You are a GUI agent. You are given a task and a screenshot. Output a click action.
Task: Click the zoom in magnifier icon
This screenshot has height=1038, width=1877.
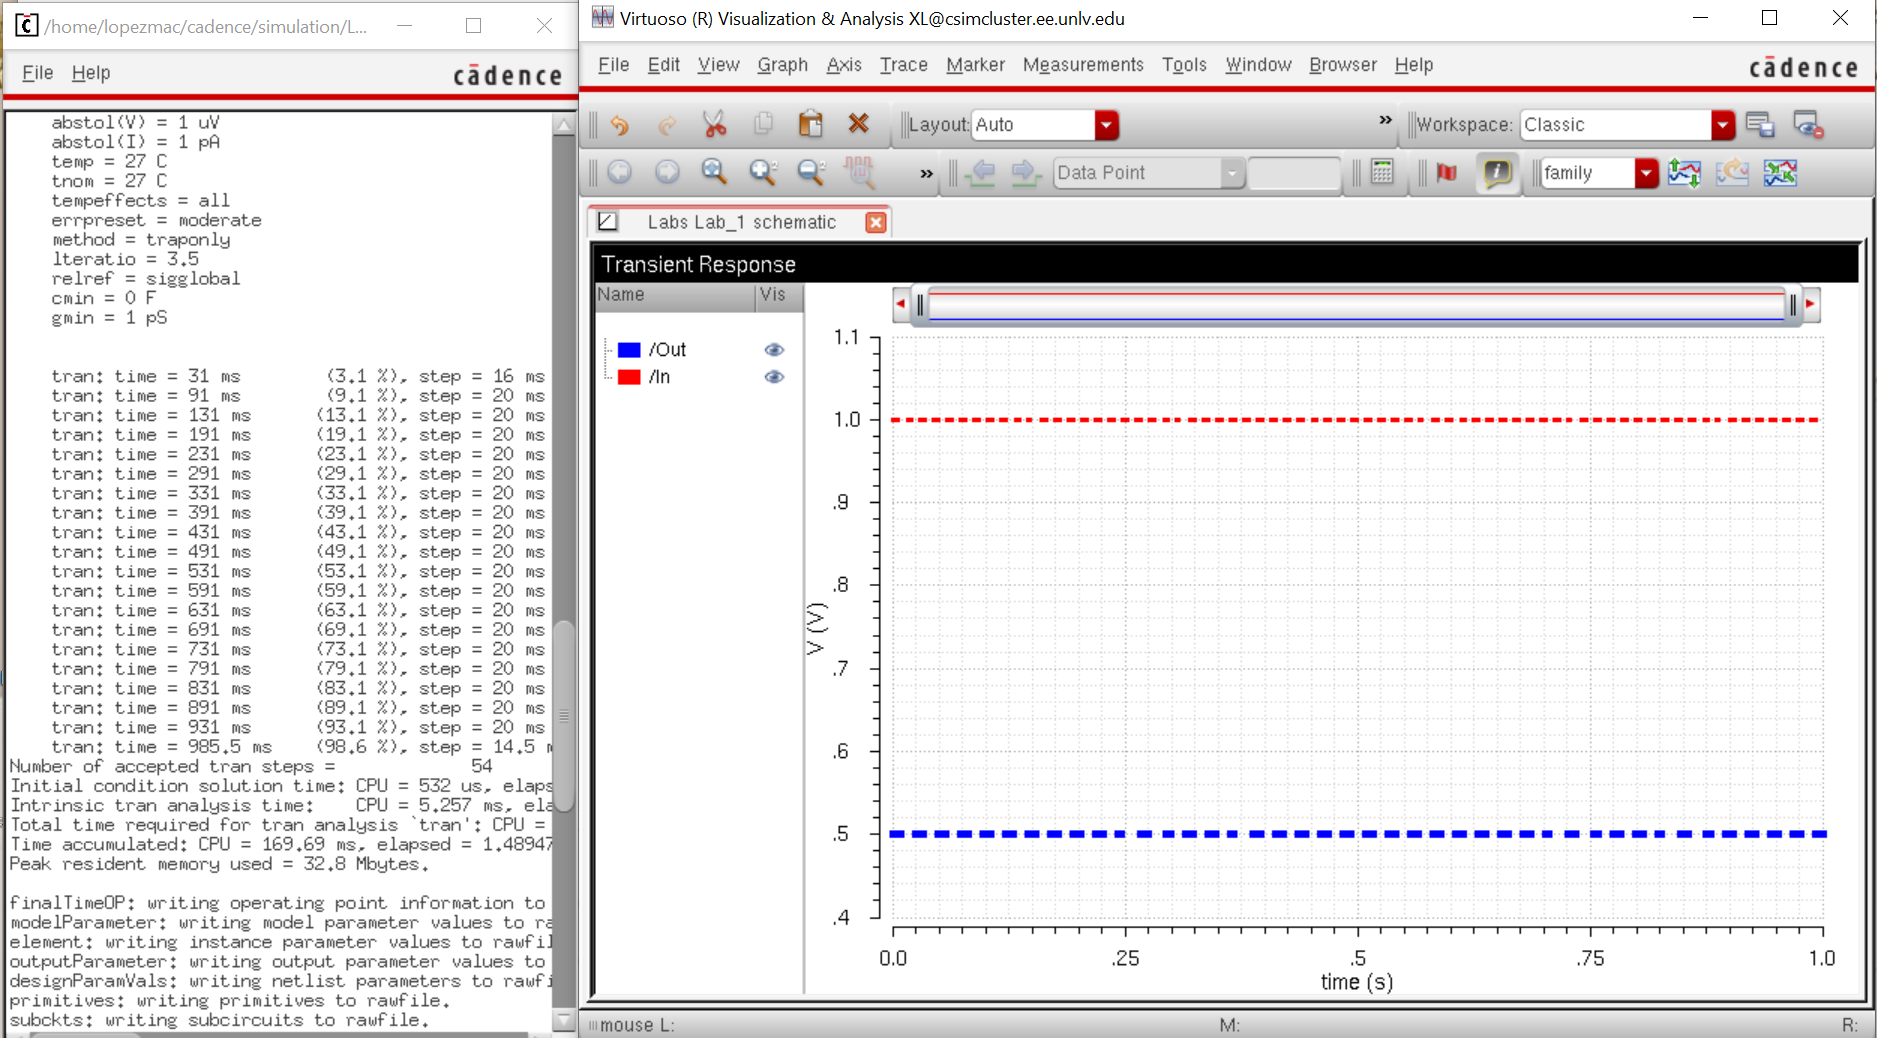tap(763, 173)
